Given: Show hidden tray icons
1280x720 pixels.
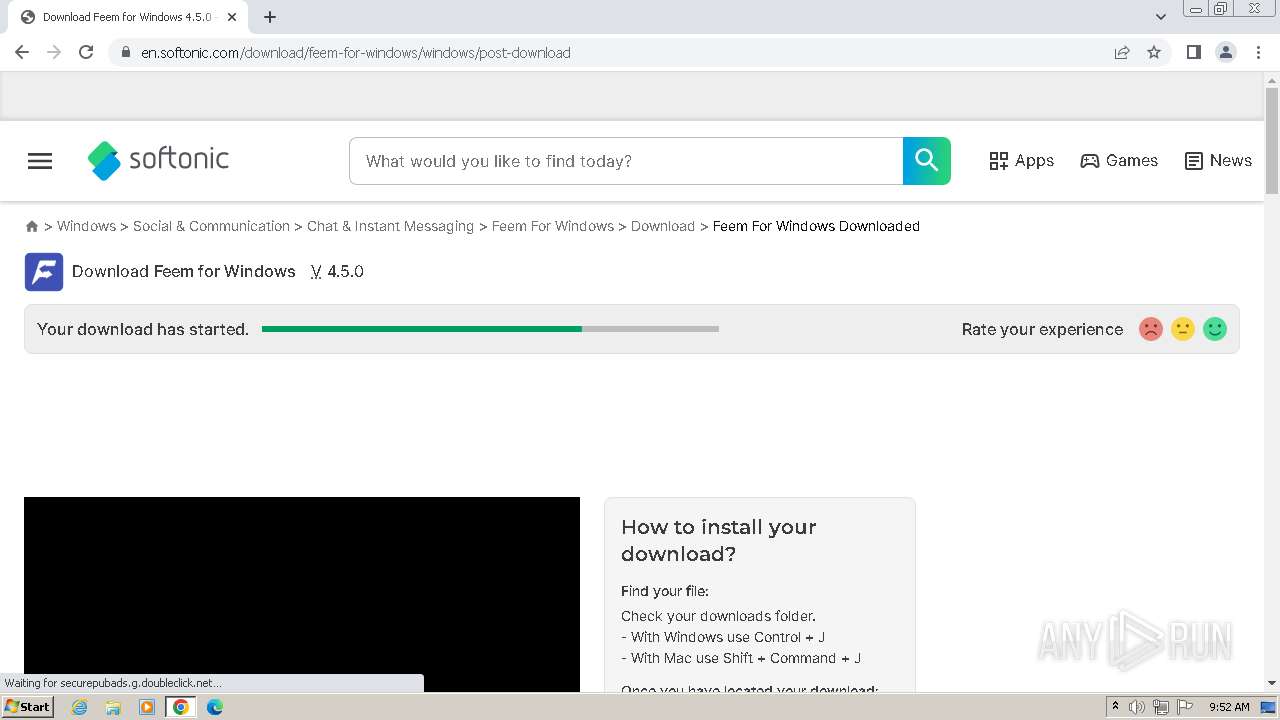Looking at the screenshot, I should (x=1116, y=707).
